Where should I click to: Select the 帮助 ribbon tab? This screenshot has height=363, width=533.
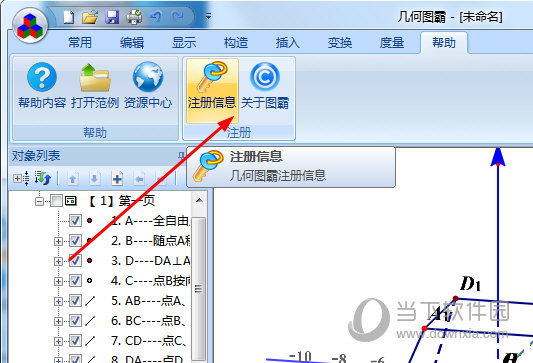pos(444,43)
